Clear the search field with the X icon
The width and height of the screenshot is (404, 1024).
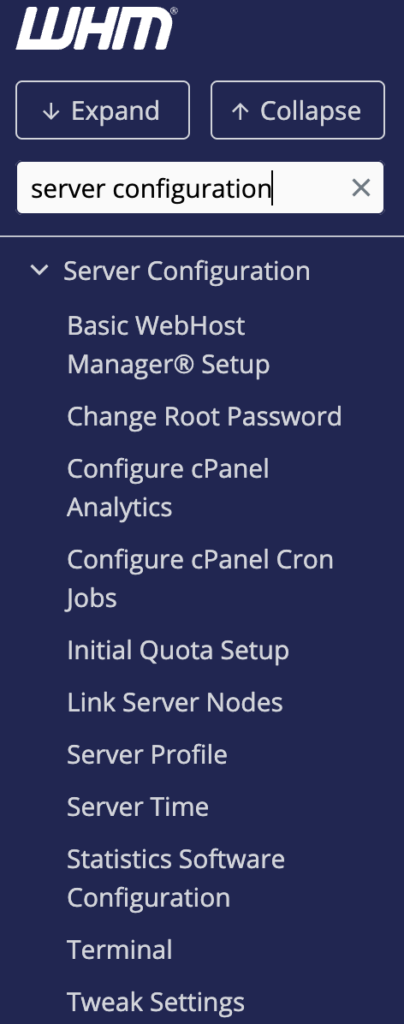pos(361,188)
